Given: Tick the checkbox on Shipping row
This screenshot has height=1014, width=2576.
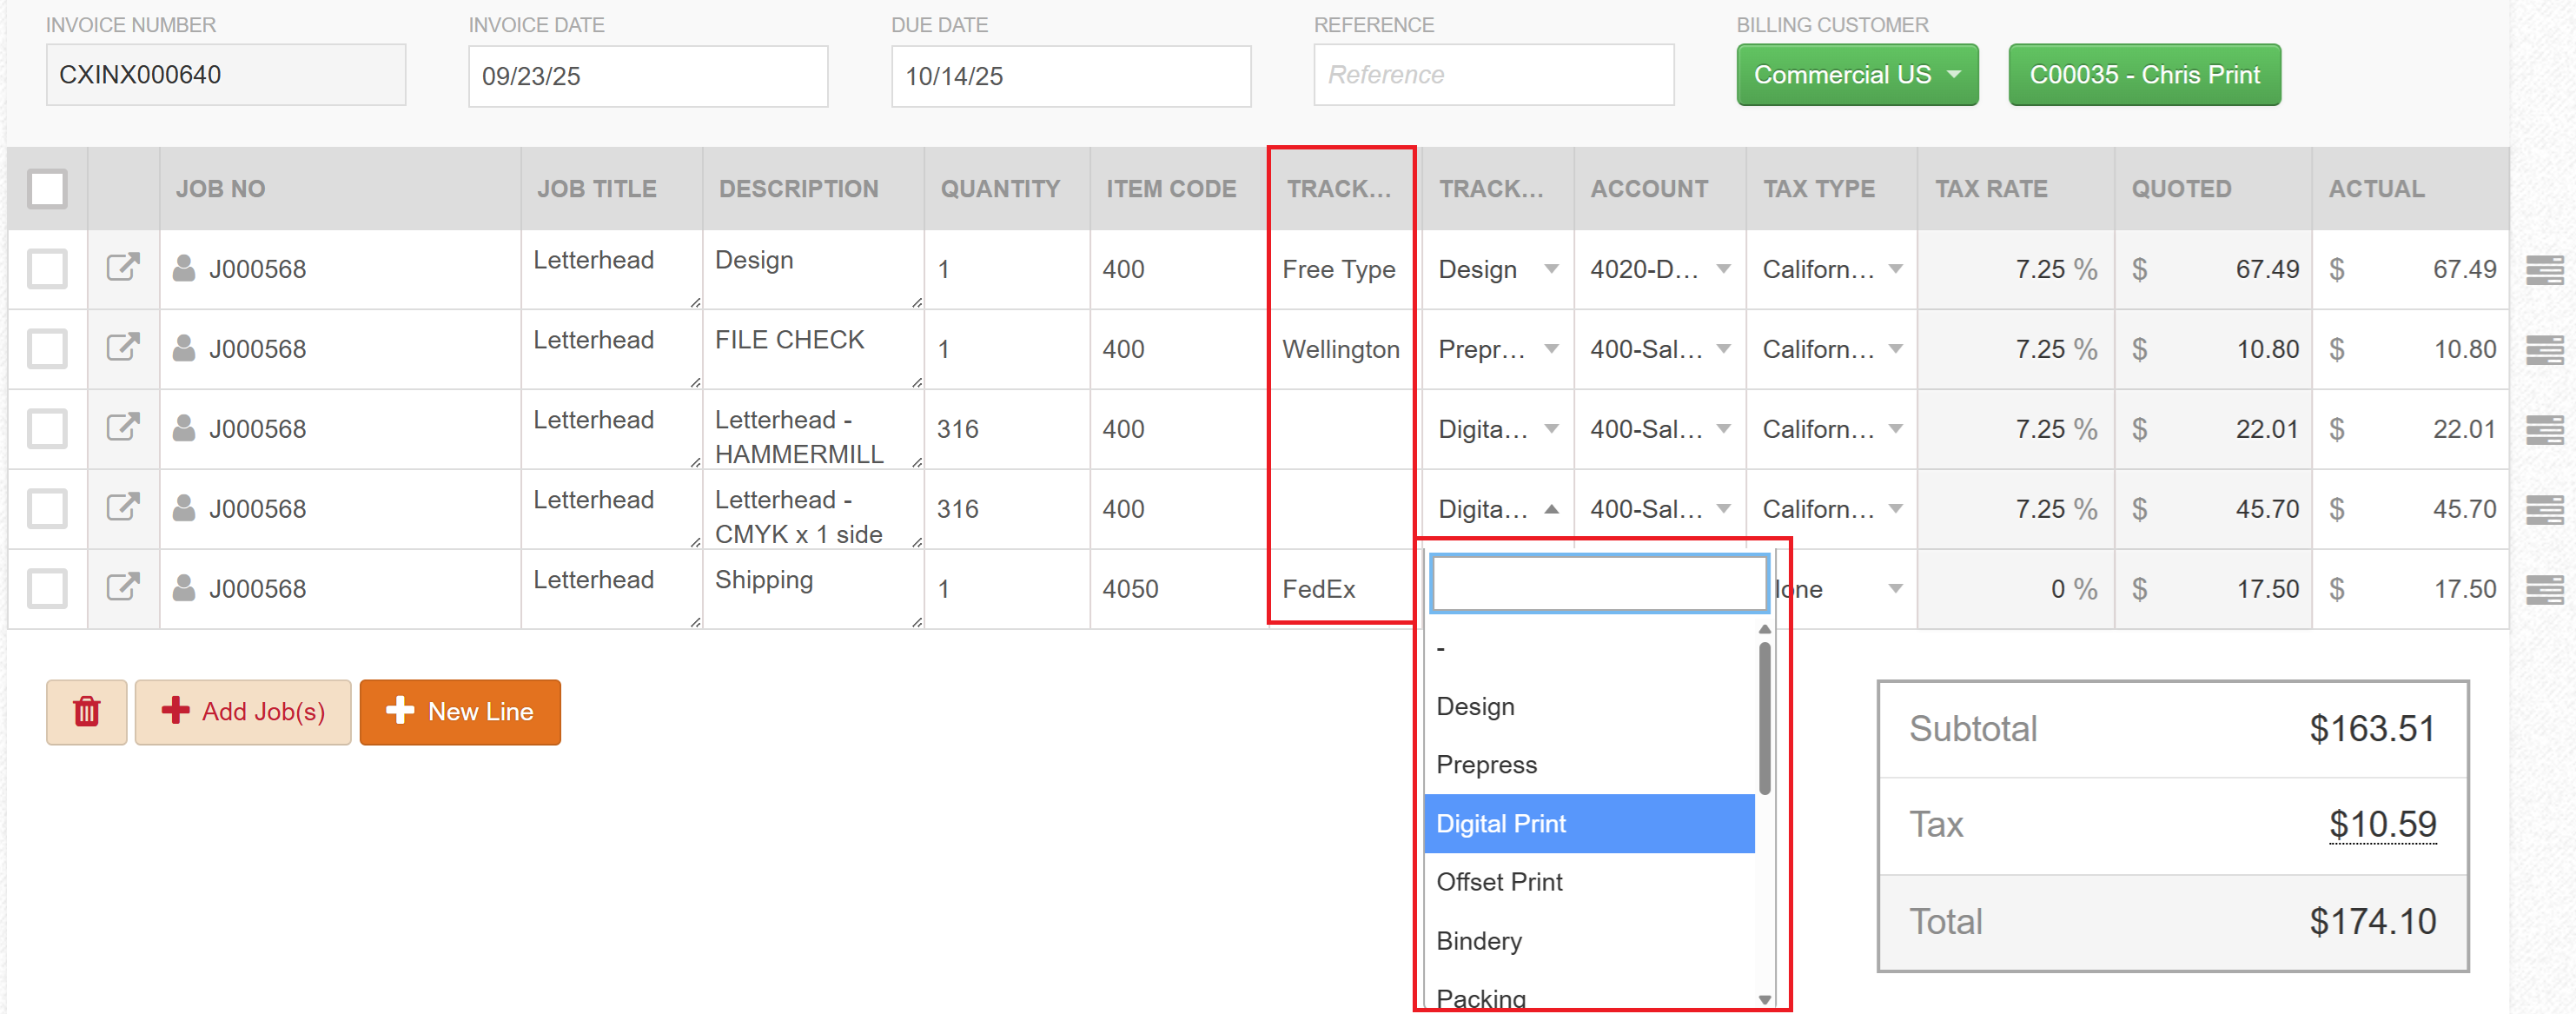Looking at the screenshot, I should 47,589.
